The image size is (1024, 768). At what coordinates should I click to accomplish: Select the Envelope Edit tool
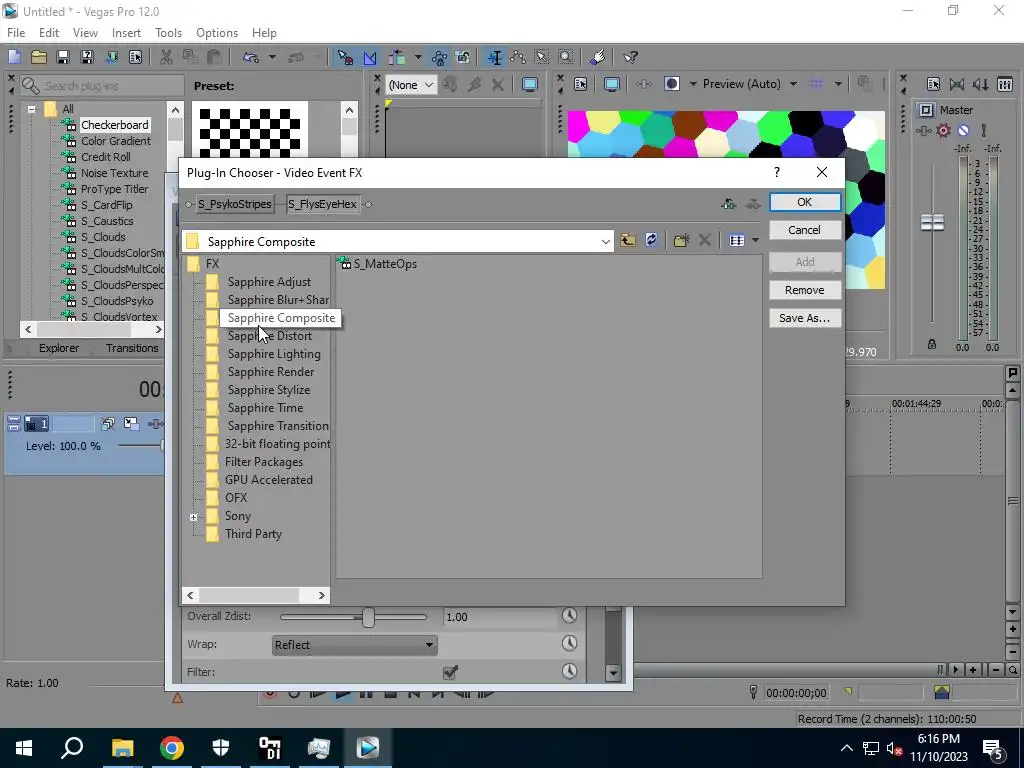click(x=519, y=57)
